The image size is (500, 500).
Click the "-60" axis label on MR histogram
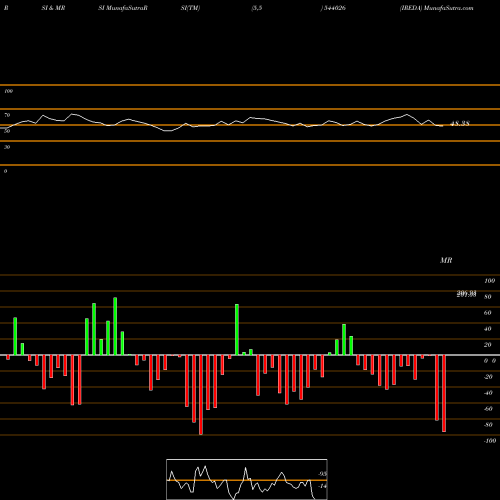[488, 409]
